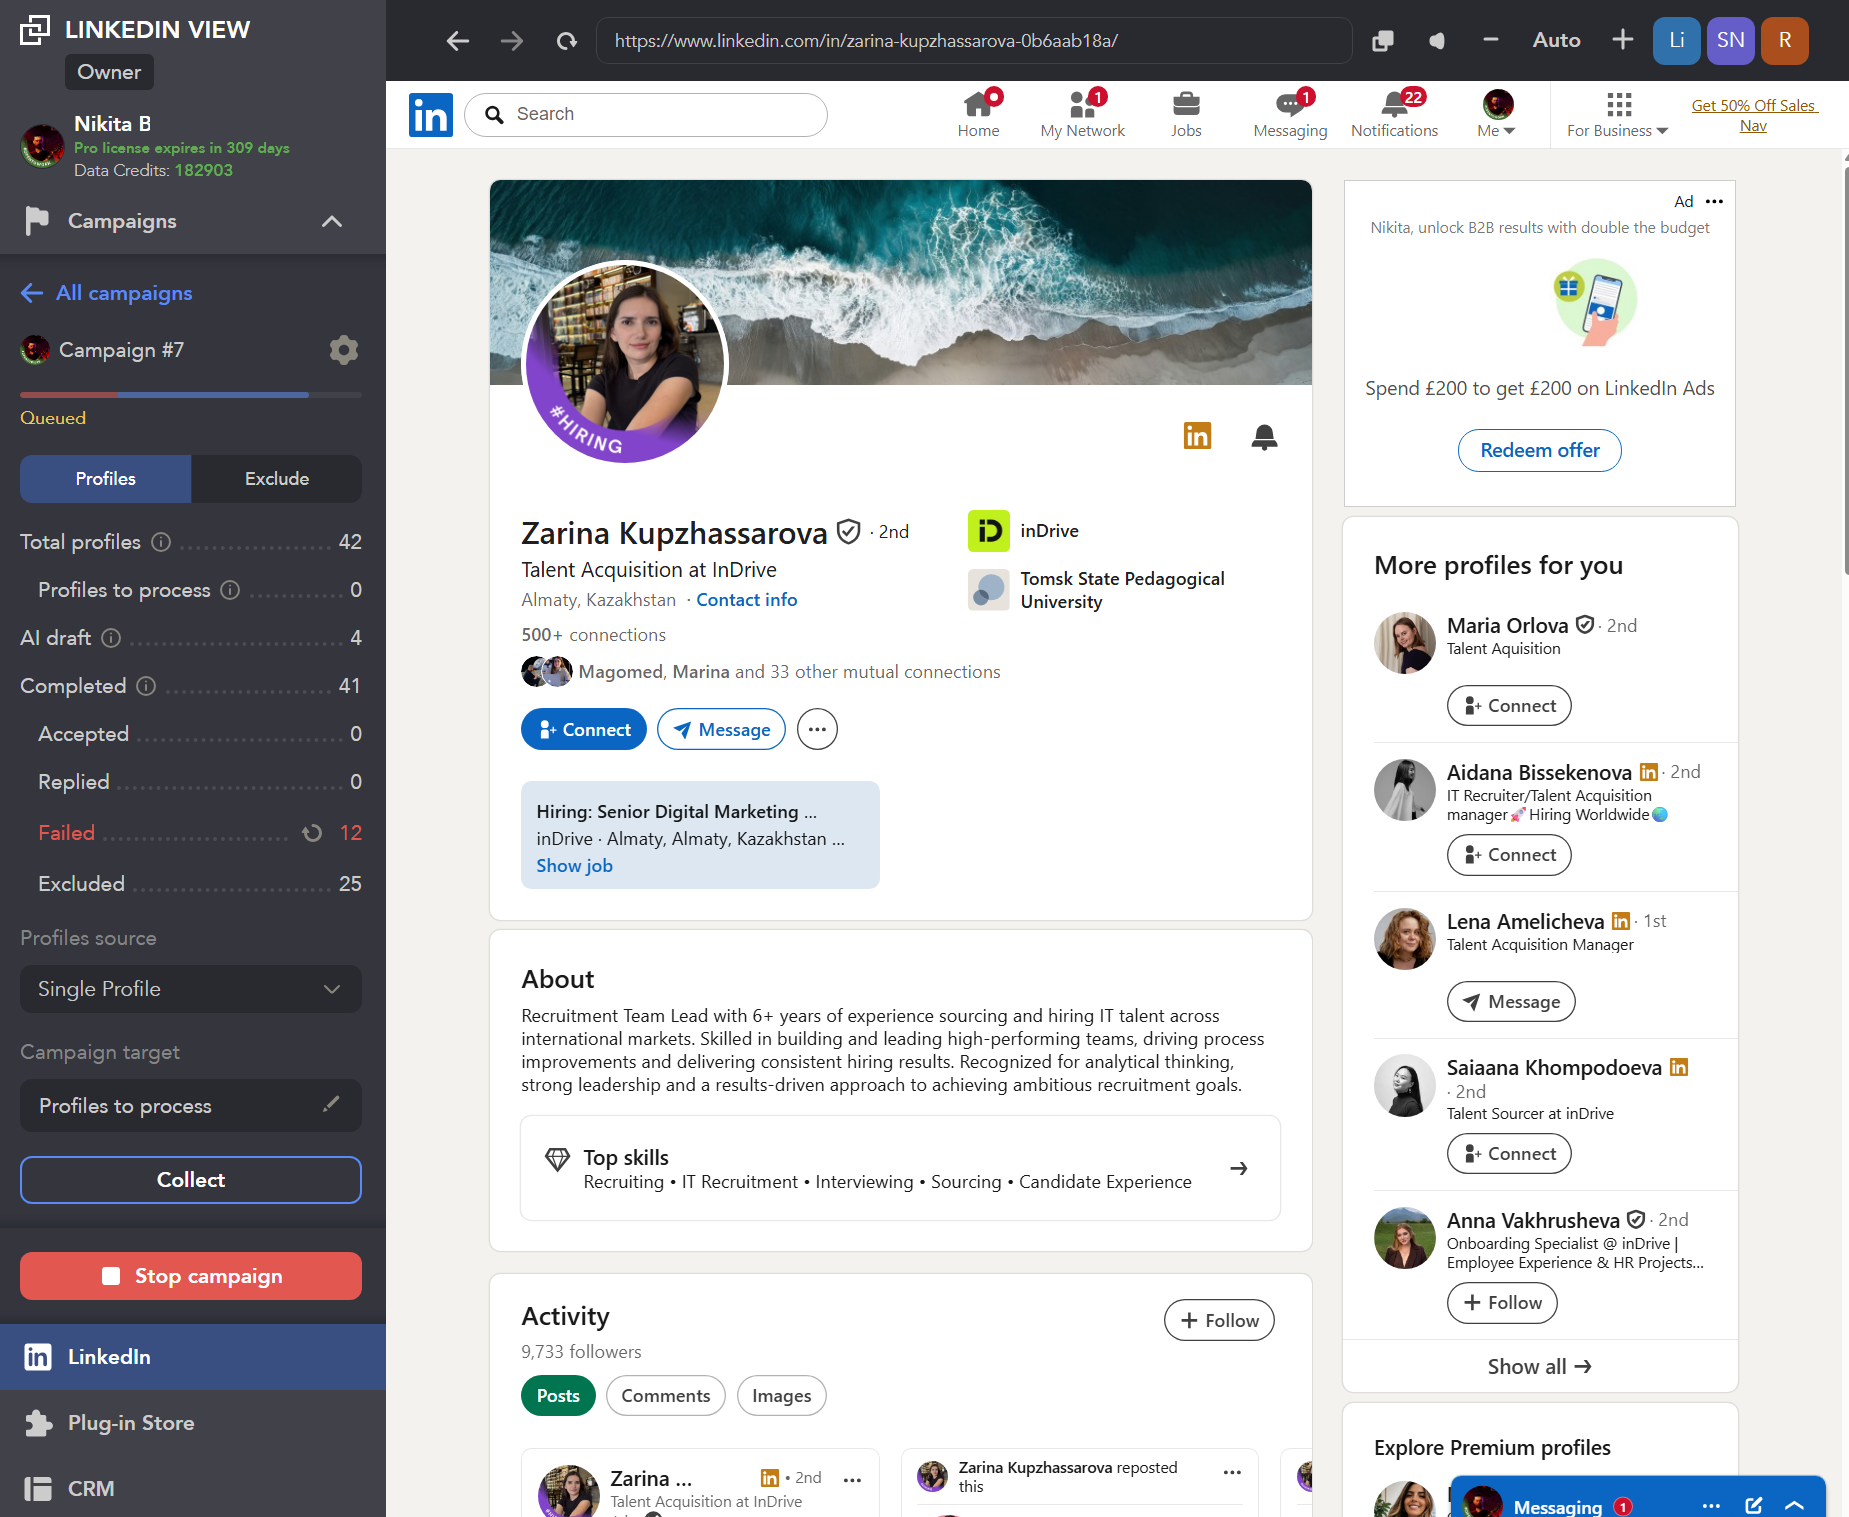The height and width of the screenshot is (1517, 1849).
Task: Open Campaign #7 settings gear
Action: [343, 350]
